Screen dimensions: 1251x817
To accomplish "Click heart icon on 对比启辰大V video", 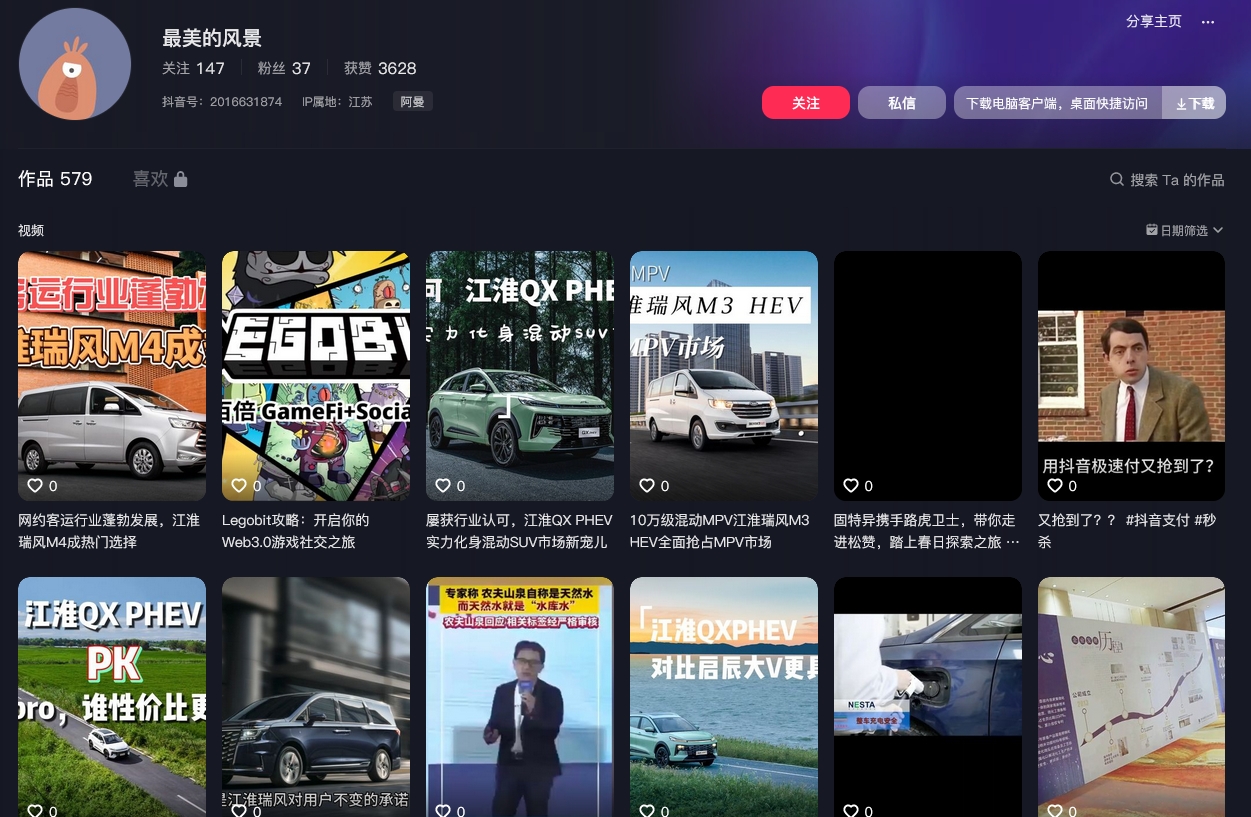I will pos(647,811).
